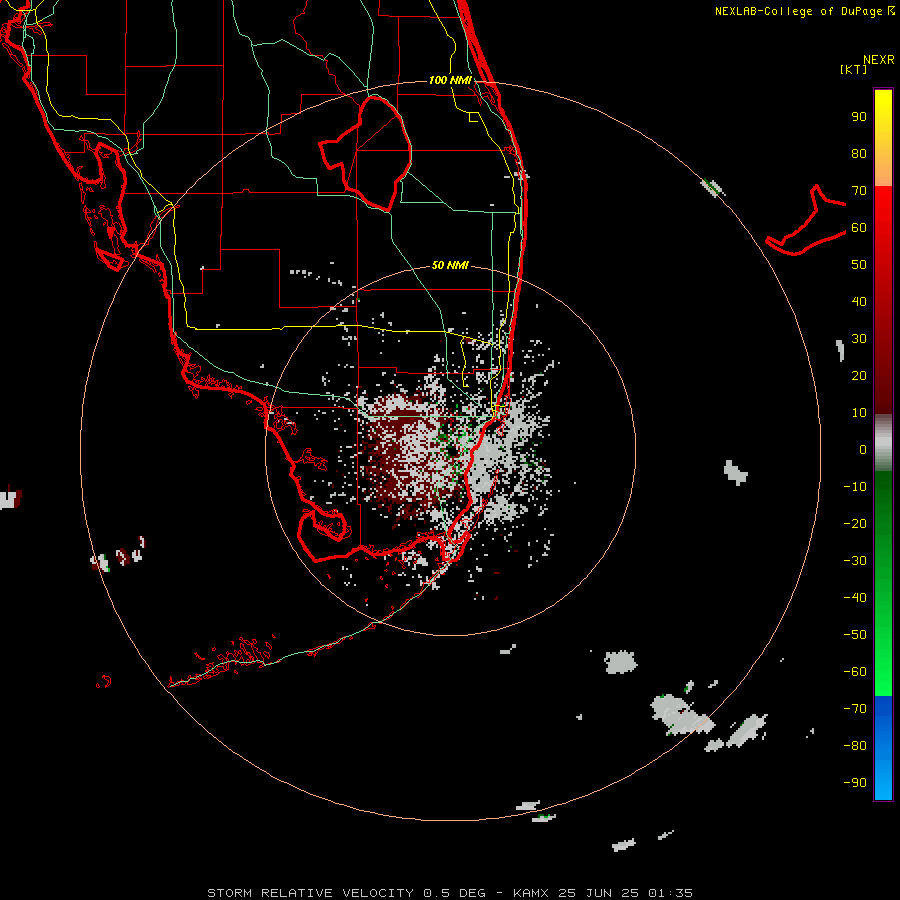
Task: Click the 50 value on velocity scale
Action: [859, 265]
